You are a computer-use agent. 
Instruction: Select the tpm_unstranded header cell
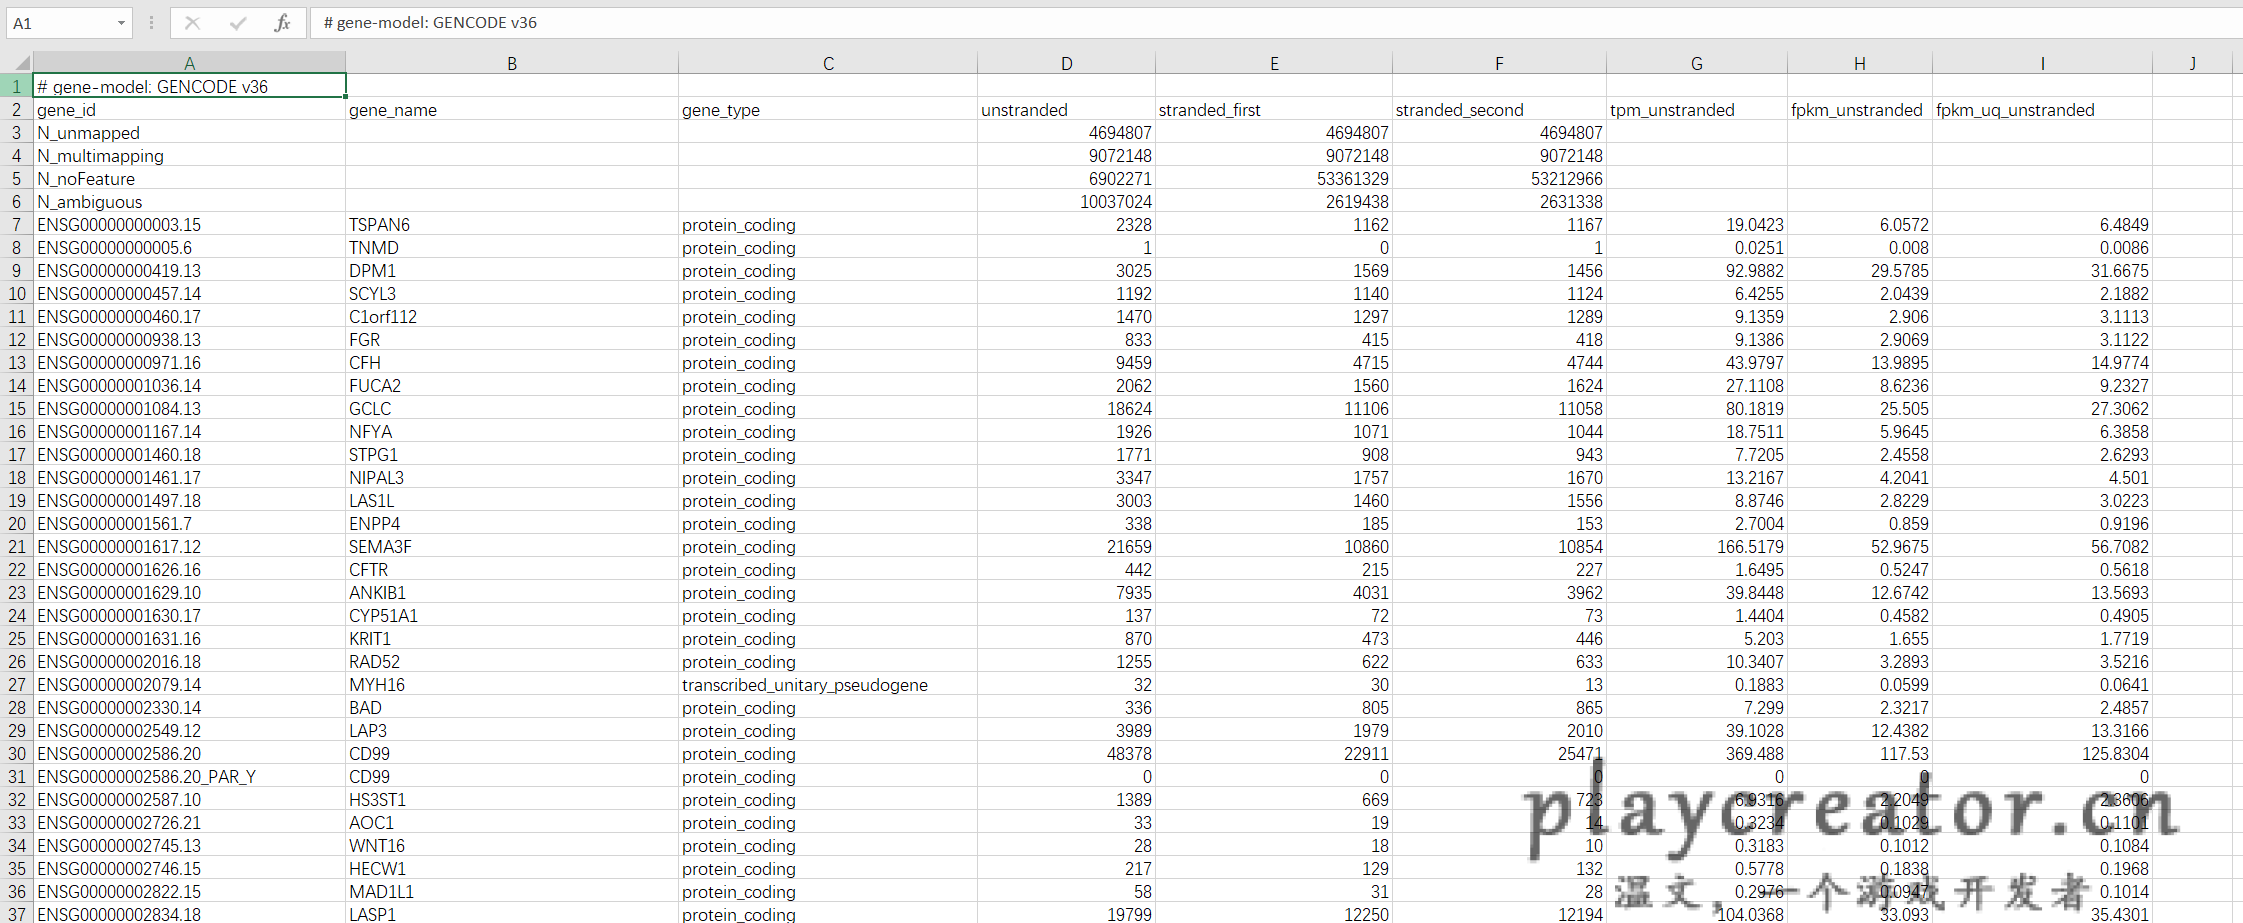coord(1696,110)
